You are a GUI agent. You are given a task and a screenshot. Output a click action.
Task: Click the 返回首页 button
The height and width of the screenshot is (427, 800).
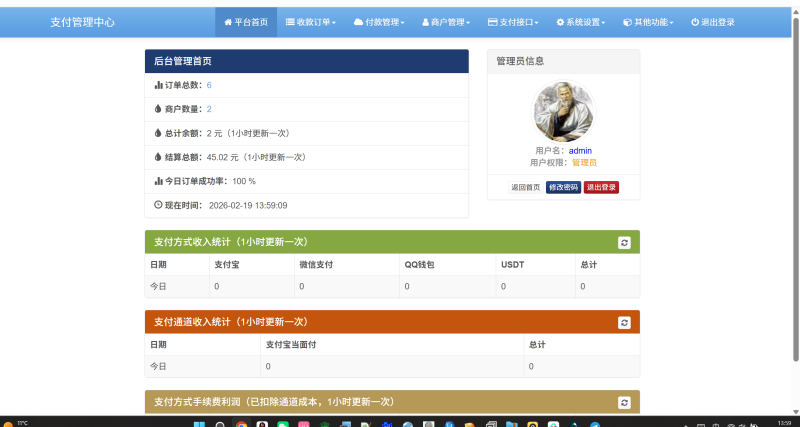(x=526, y=187)
